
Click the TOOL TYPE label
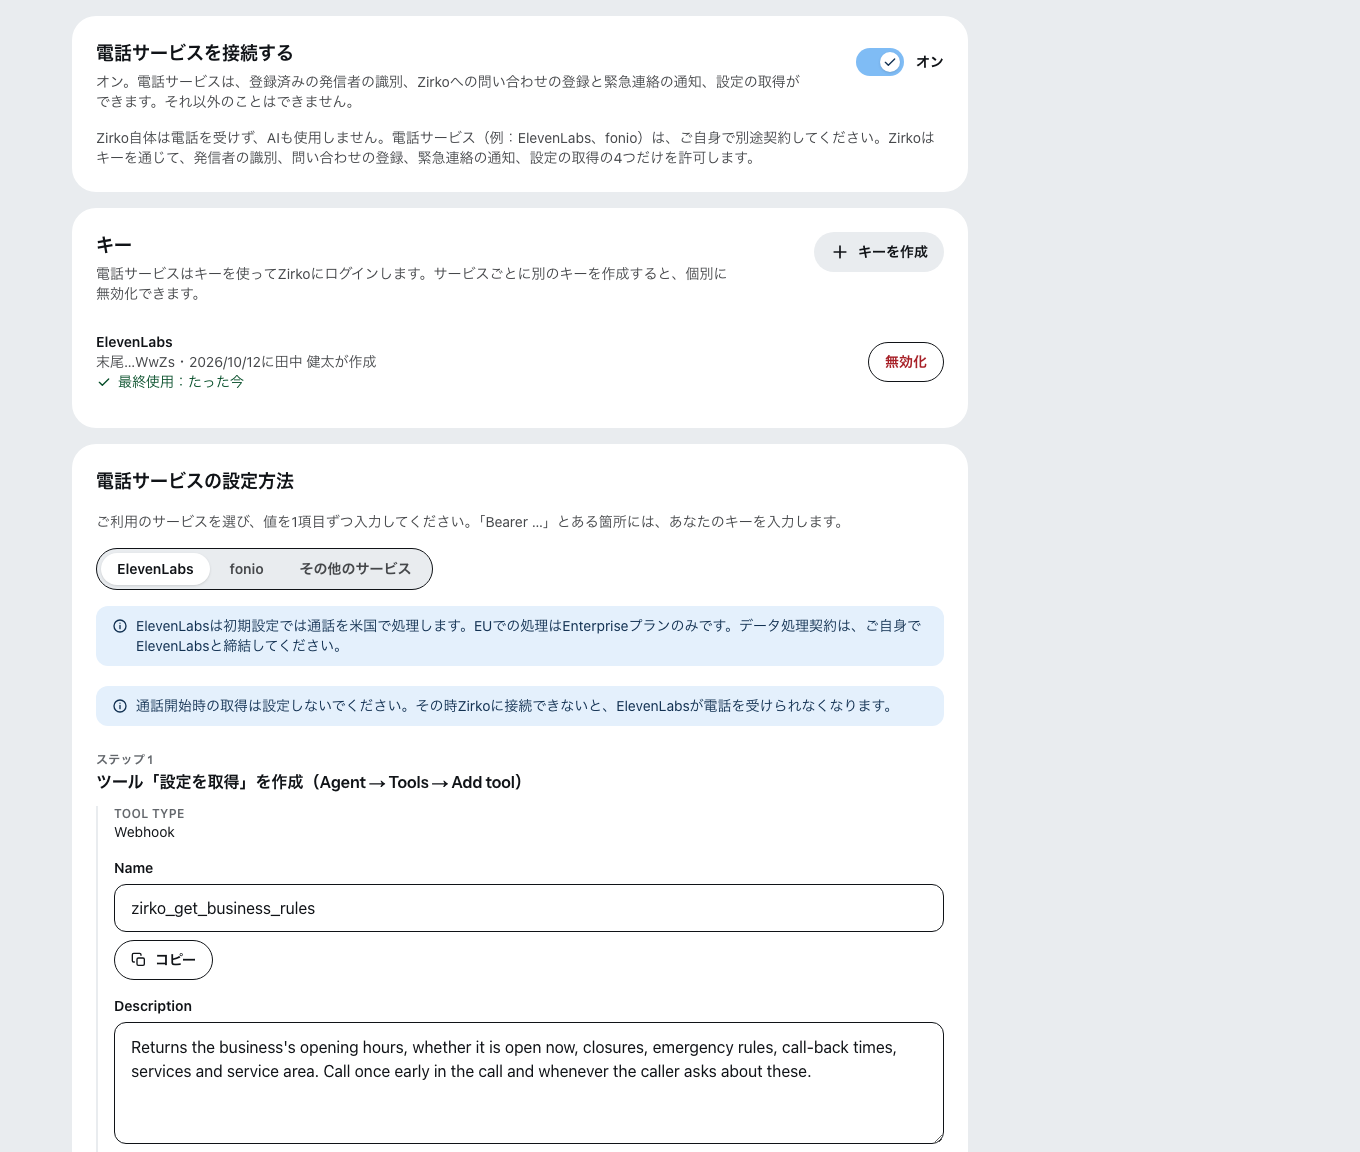[149, 814]
